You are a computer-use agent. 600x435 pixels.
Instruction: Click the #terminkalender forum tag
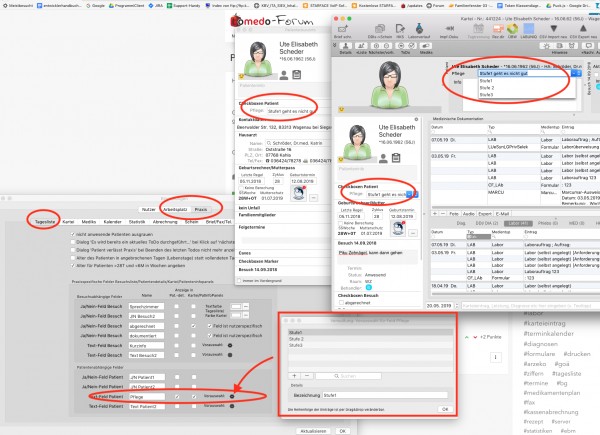click(548, 334)
